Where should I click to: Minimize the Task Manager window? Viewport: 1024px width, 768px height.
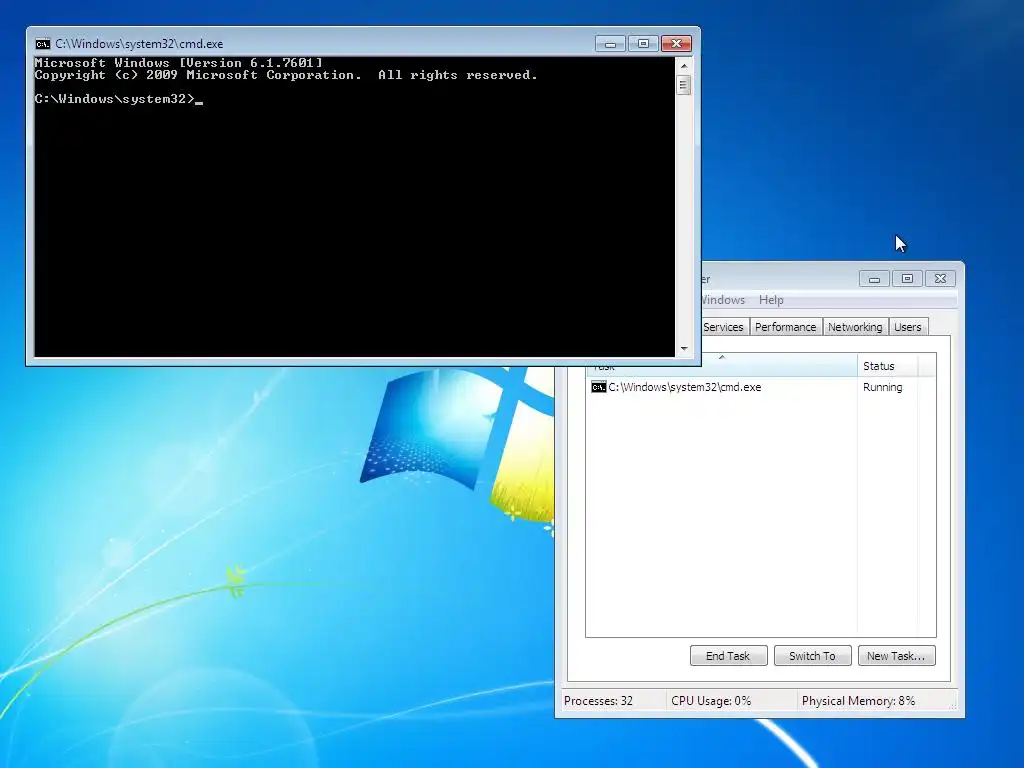point(874,279)
